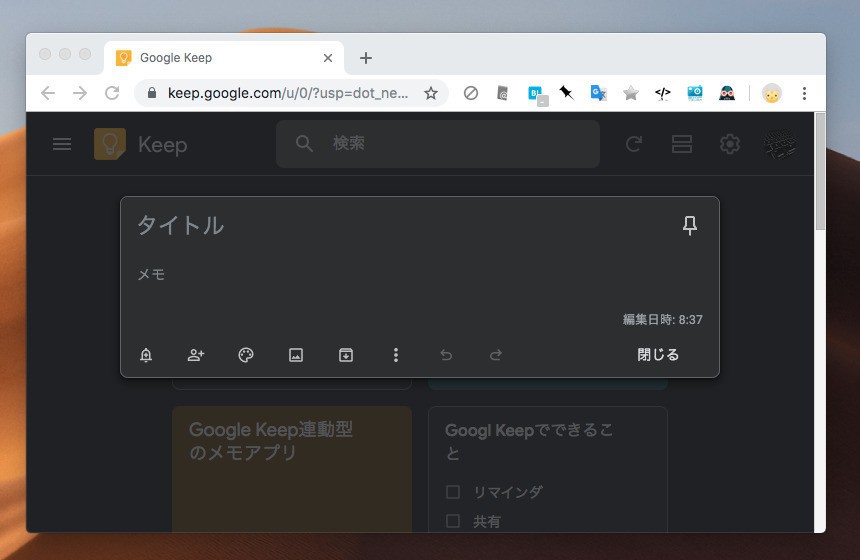Undo the last note edit
The width and height of the screenshot is (860, 560).
tap(446, 355)
